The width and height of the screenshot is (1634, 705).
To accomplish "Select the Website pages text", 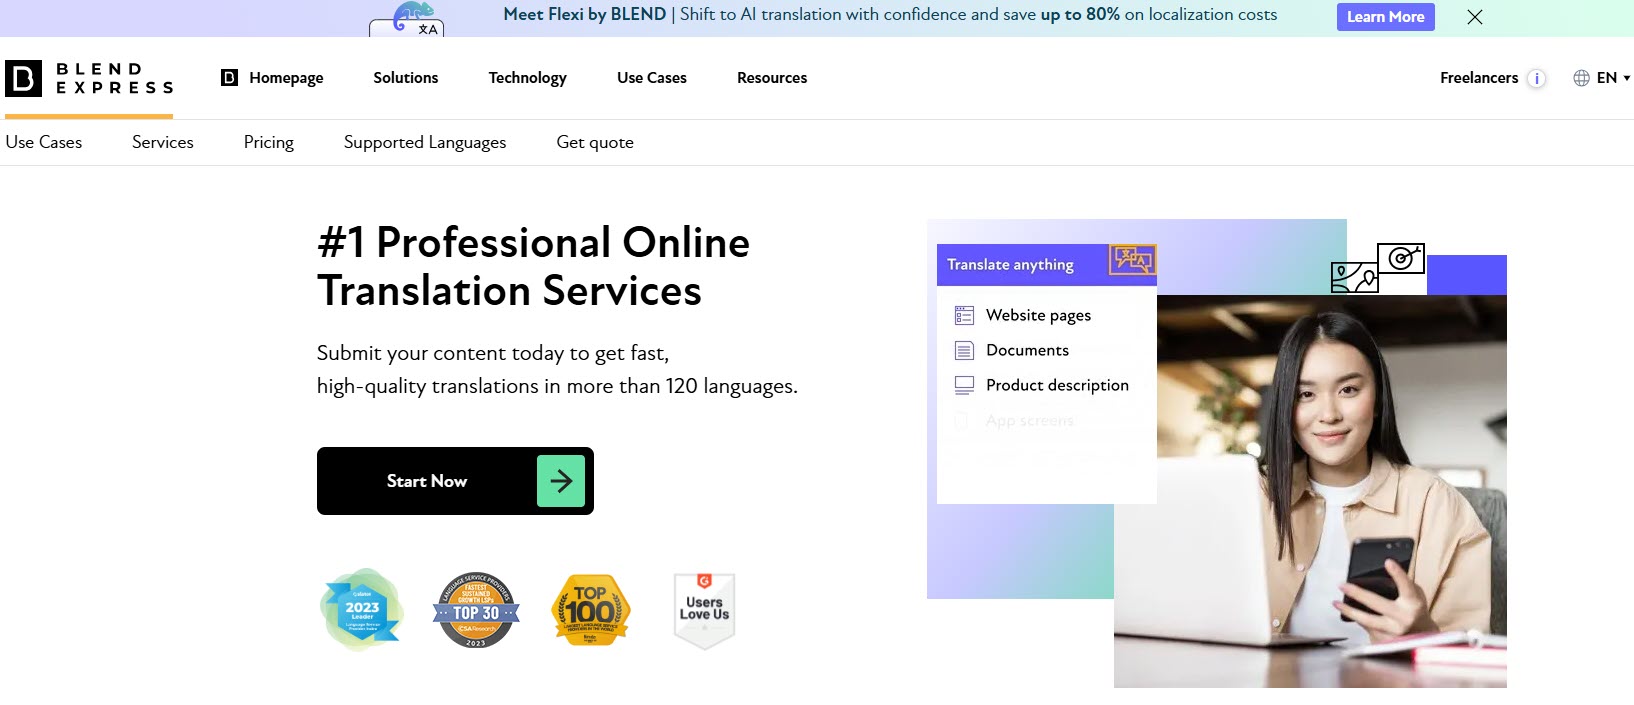I will [x=1038, y=315].
